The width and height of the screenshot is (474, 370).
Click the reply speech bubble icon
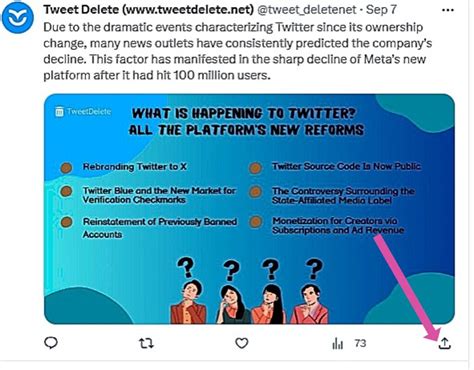[x=51, y=343]
